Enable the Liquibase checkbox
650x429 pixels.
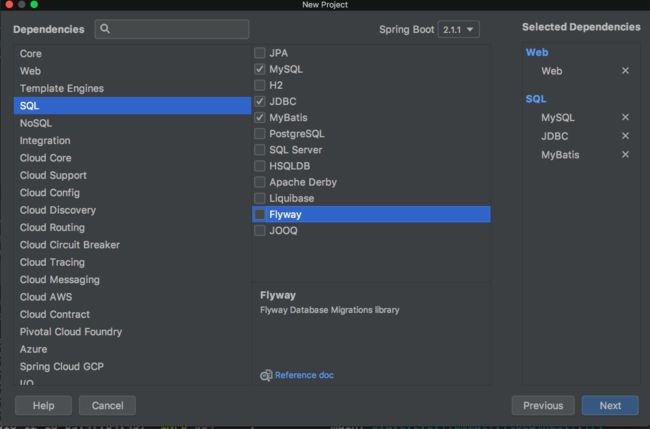tap(260, 198)
